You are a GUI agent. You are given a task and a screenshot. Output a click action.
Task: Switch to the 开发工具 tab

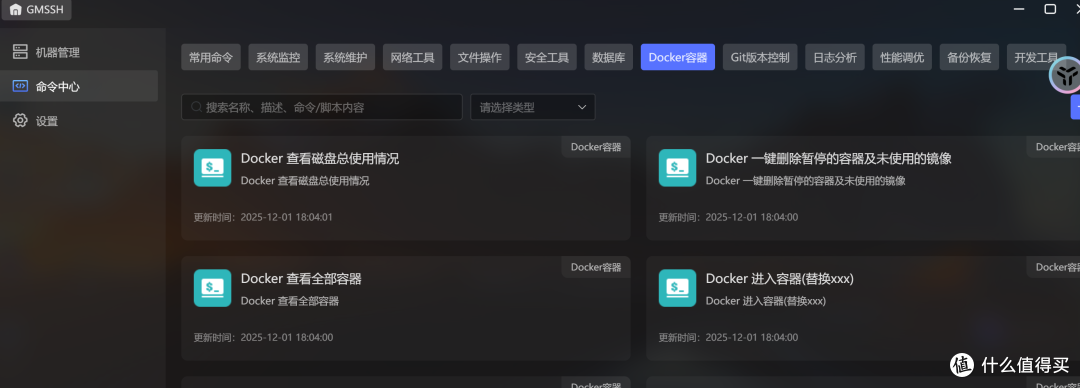(x=1037, y=57)
